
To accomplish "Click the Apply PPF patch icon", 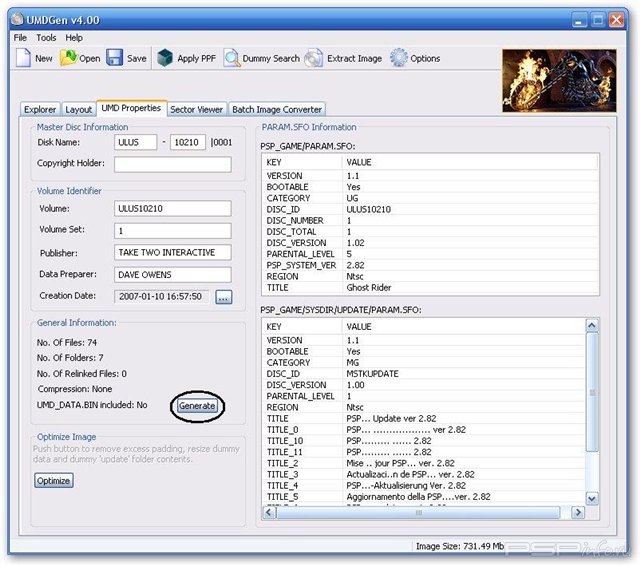I will point(165,58).
